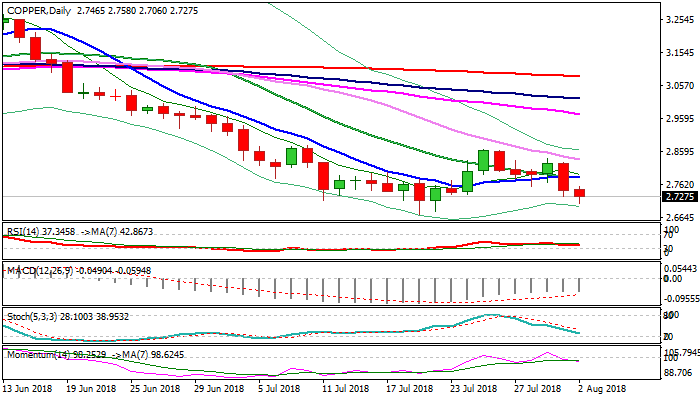Image resolution: width=700 pixels, height=400 pixels.
Task: Click the 2.6645 price axis label
Action: point(680,218)
